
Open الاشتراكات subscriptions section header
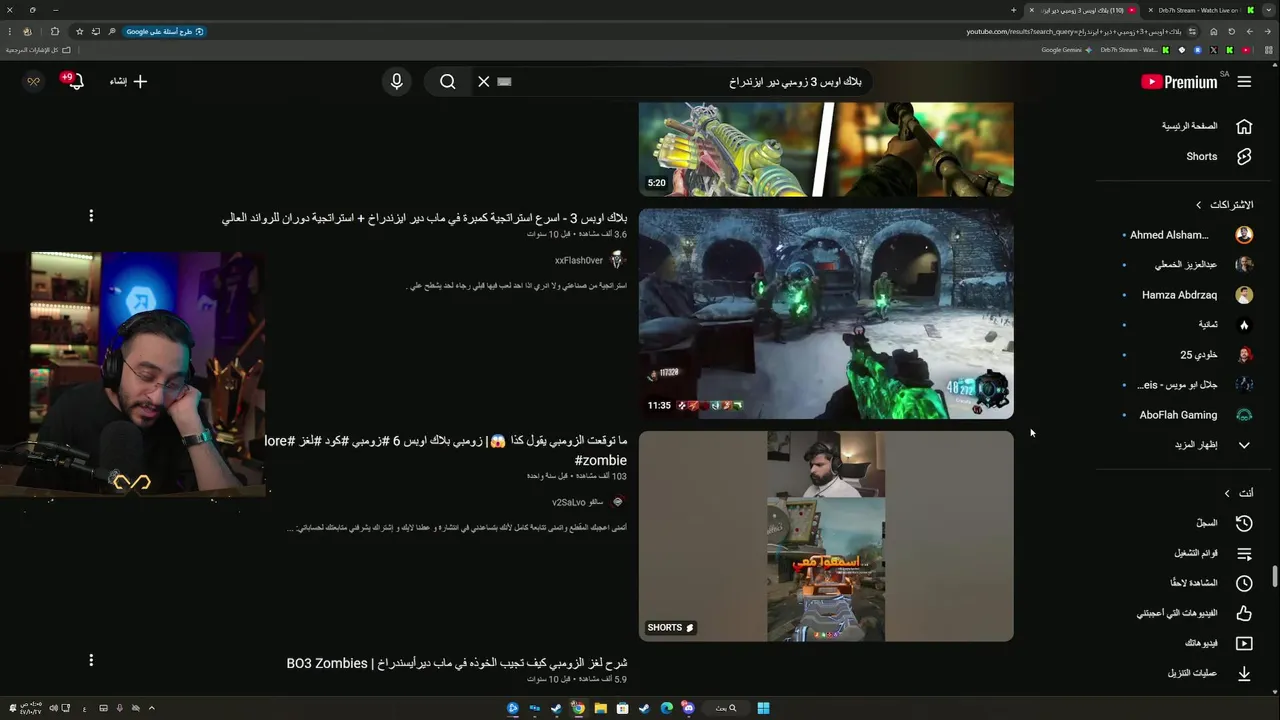(x=1225, y=205)
